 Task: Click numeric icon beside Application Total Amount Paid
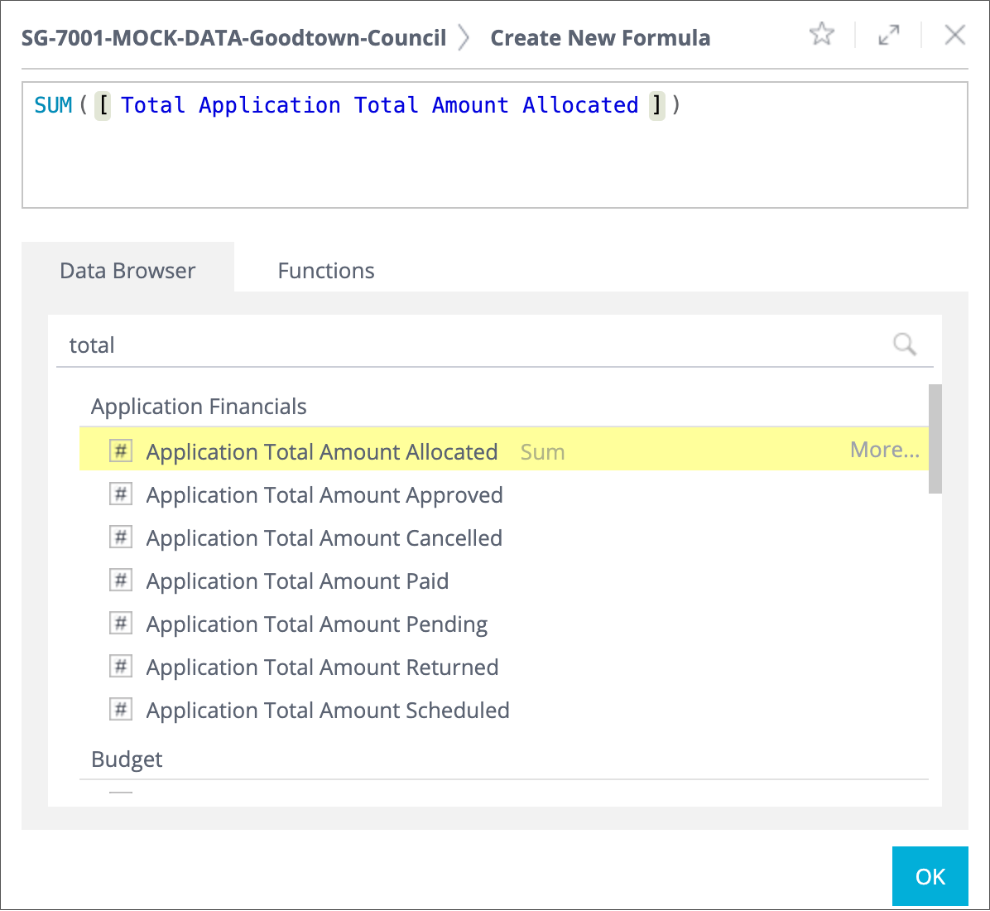point(121,580)
